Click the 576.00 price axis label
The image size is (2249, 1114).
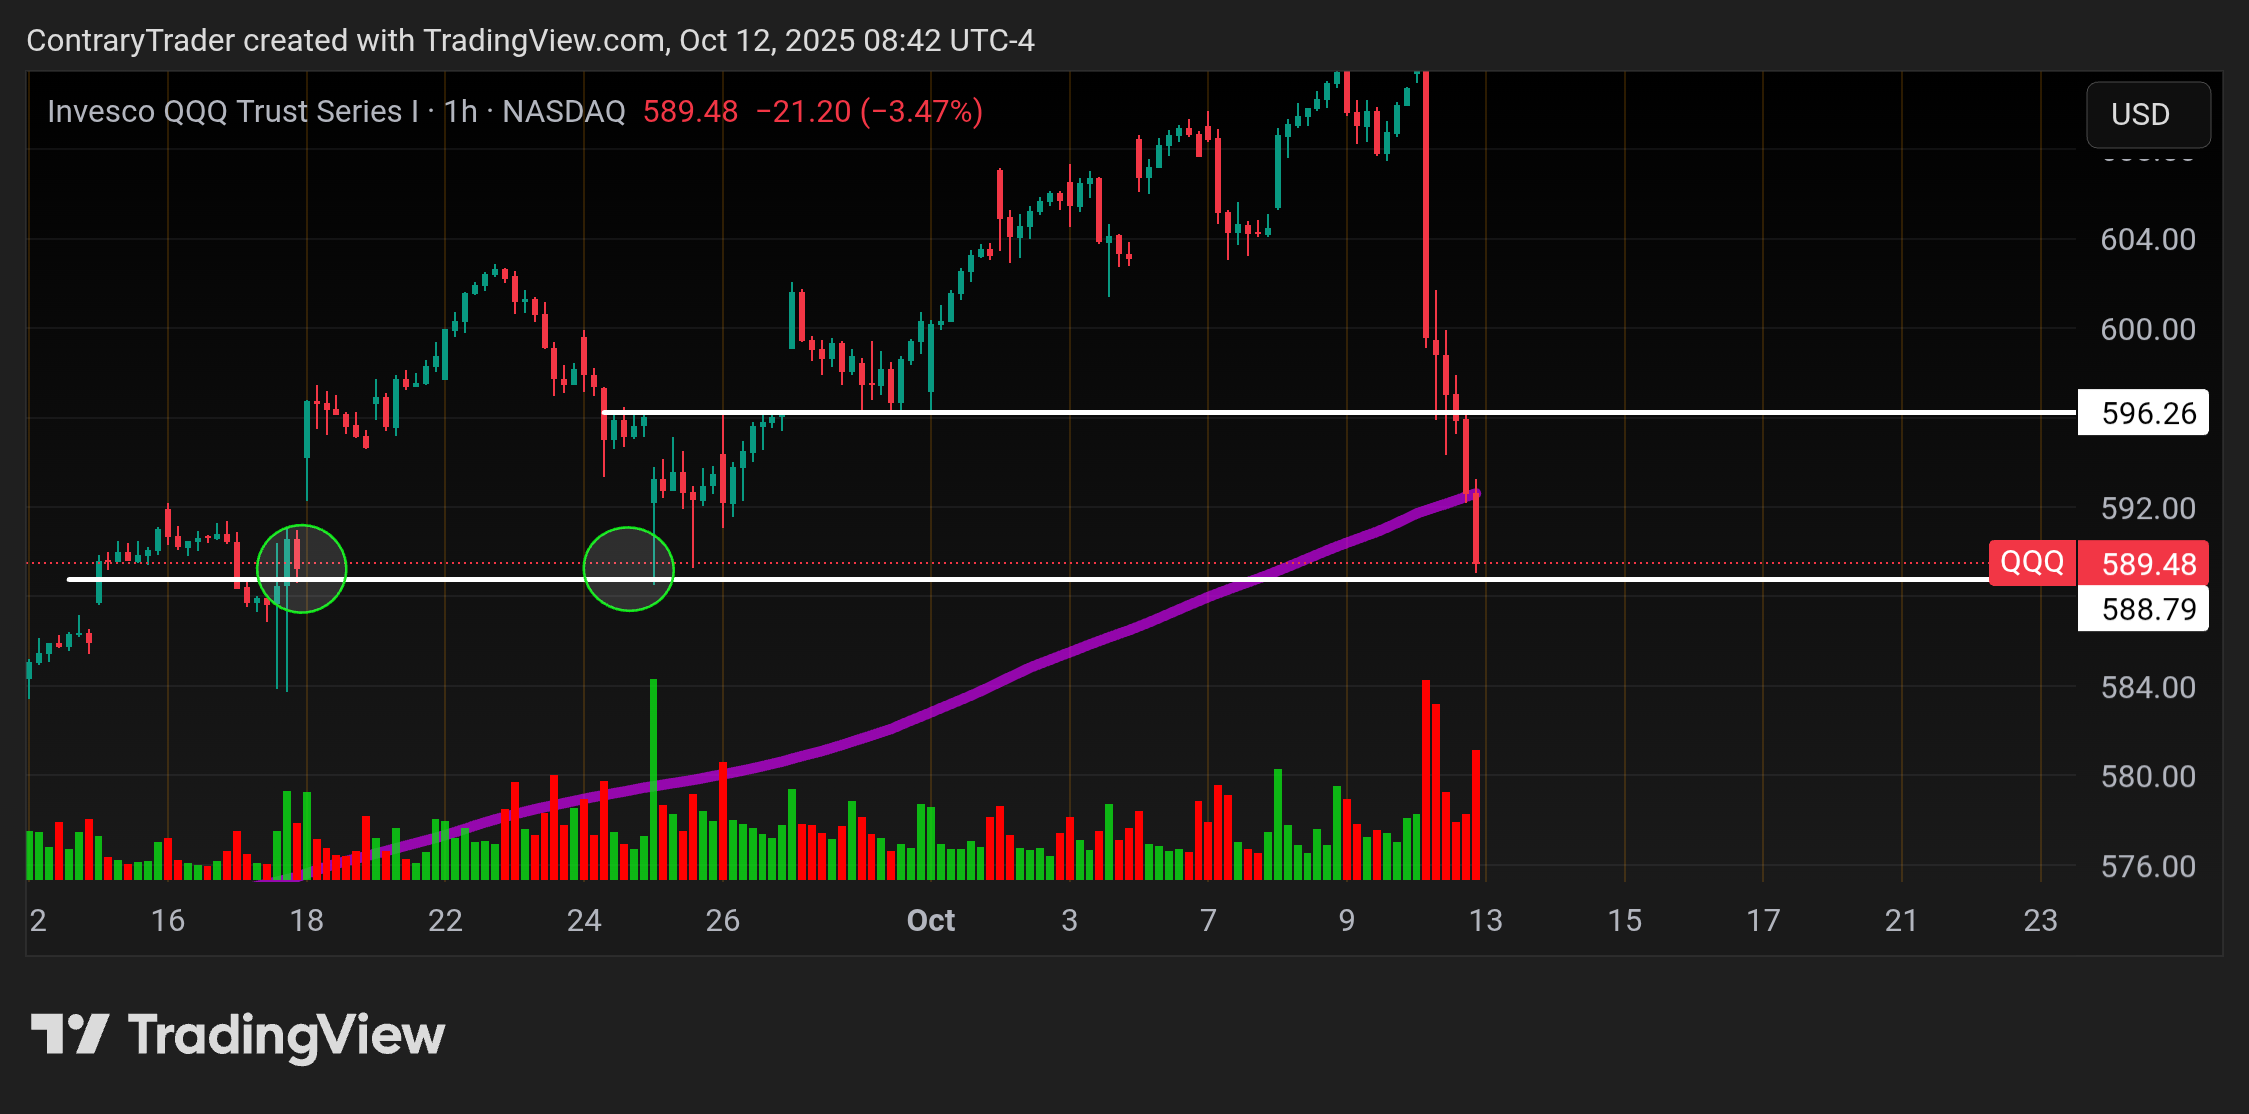[x=2147, y=866]
